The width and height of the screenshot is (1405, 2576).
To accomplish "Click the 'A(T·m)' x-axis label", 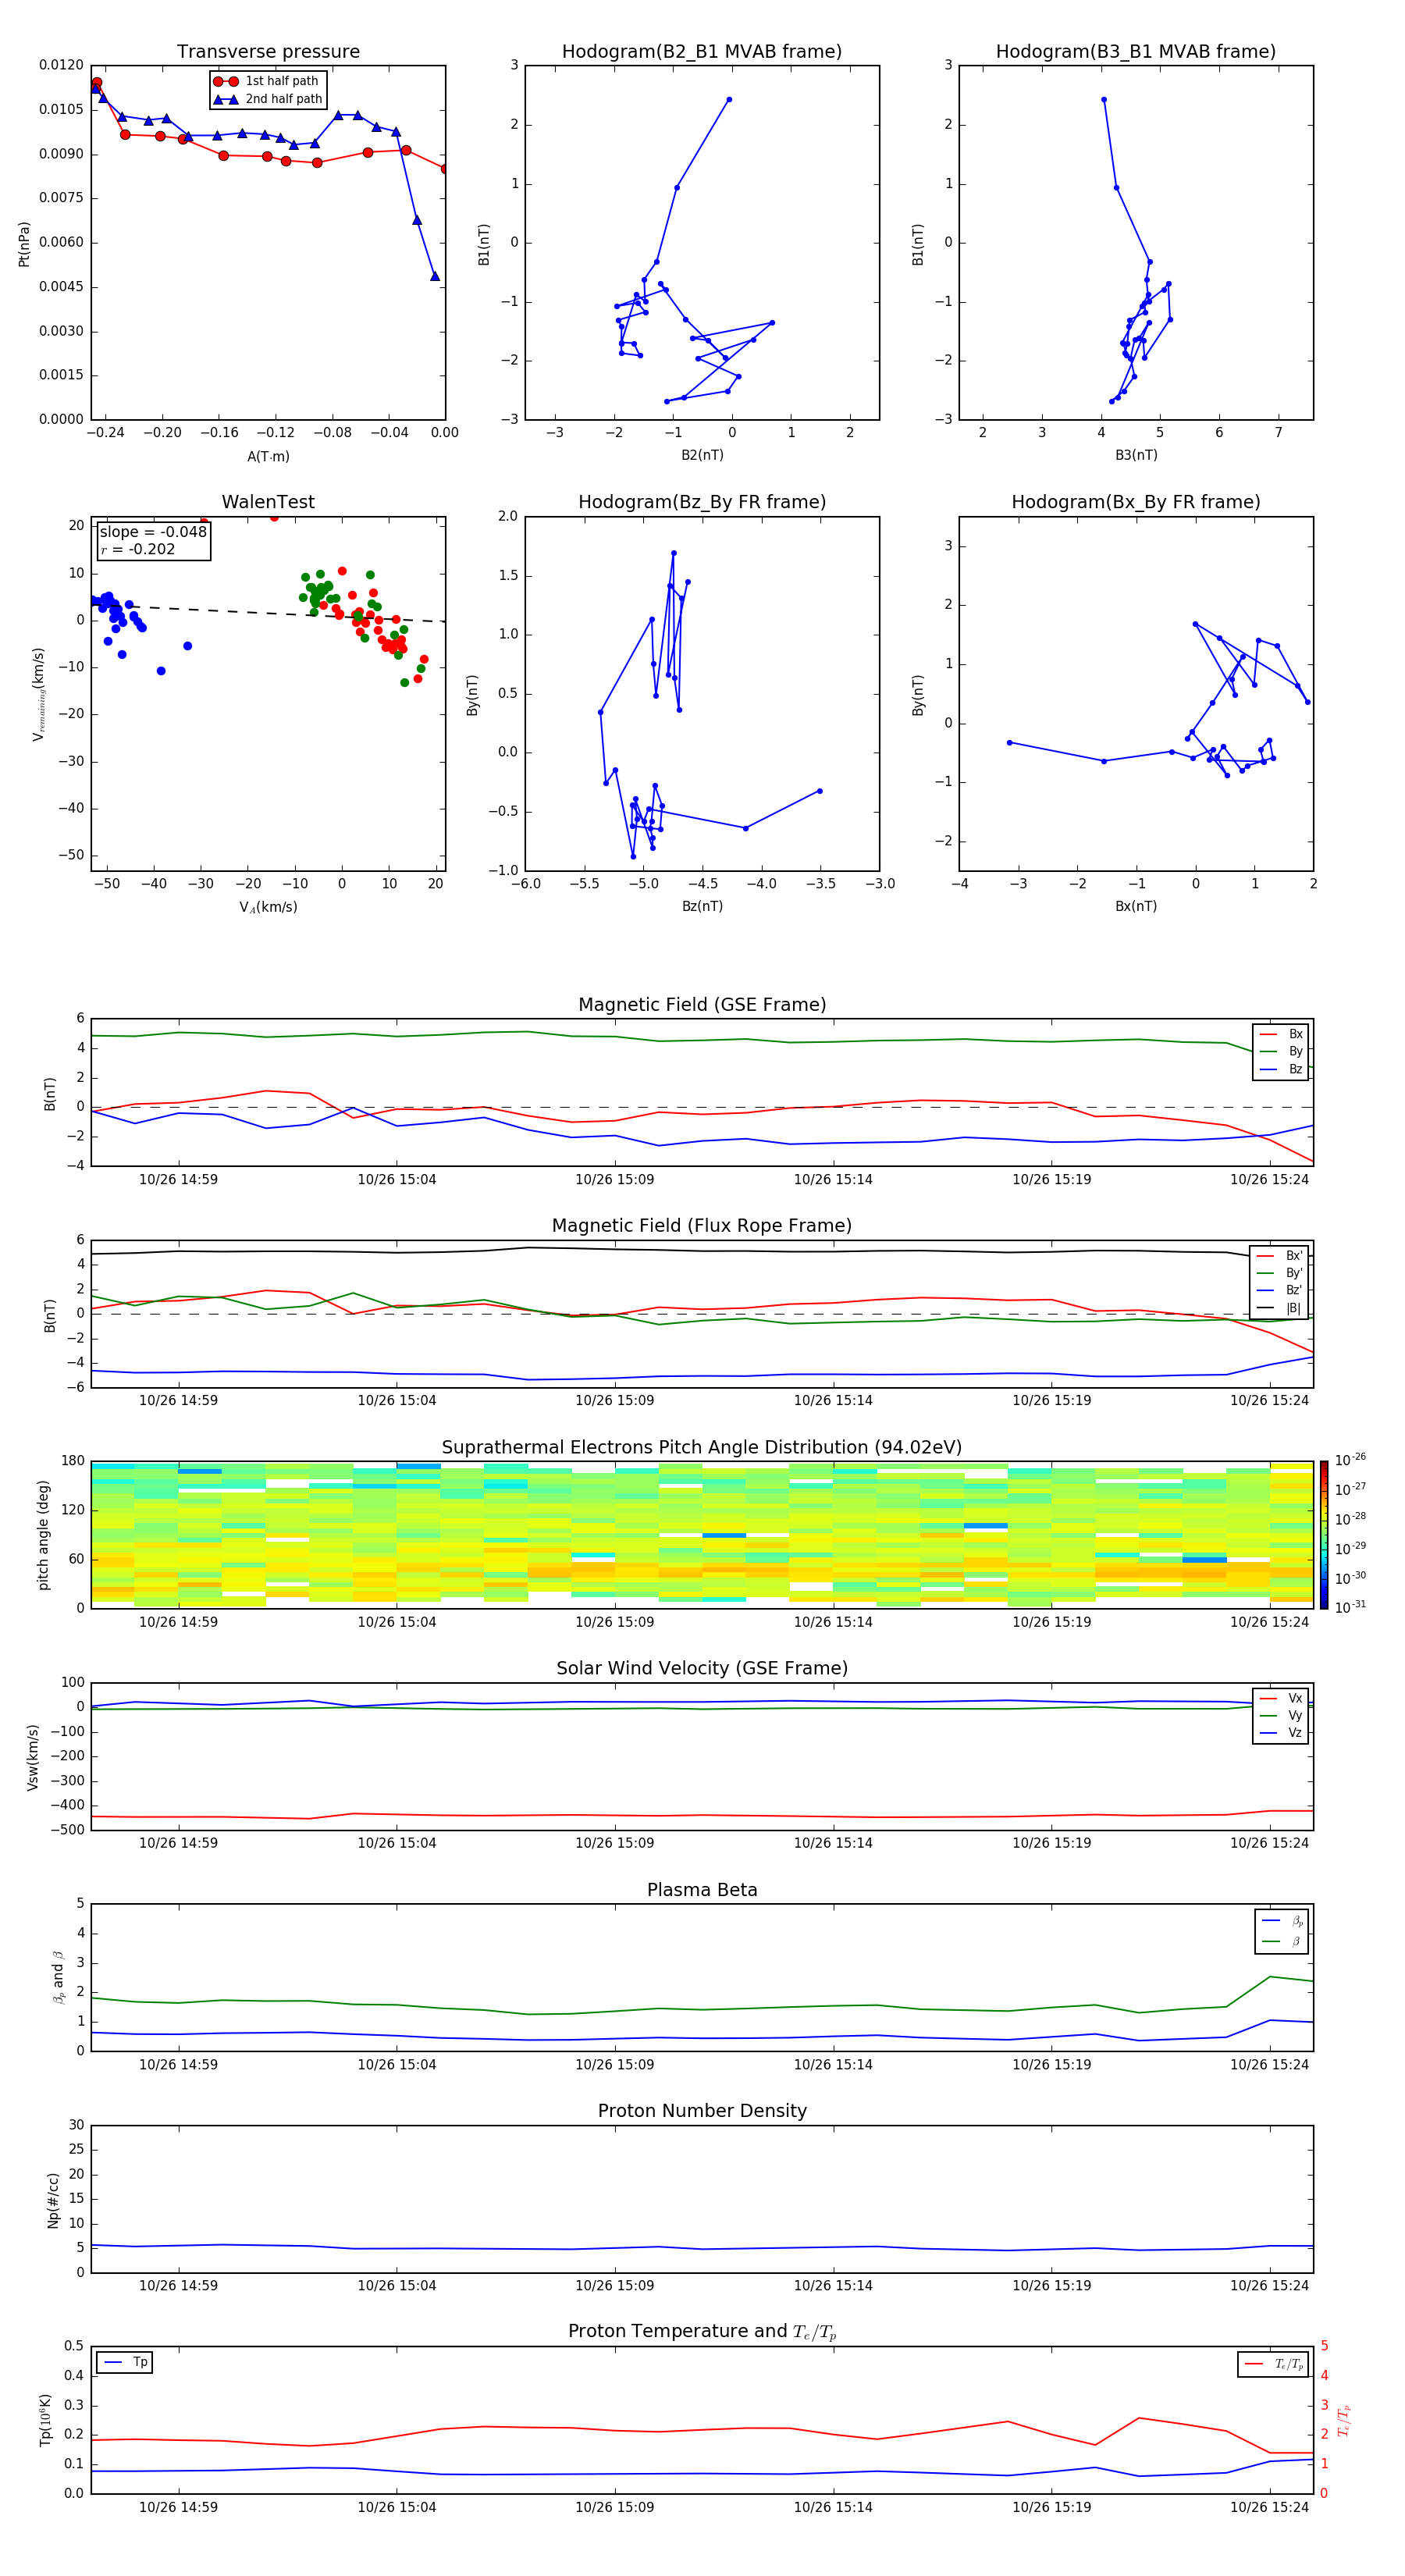I will pyautogui.click(x=268, y=457).
